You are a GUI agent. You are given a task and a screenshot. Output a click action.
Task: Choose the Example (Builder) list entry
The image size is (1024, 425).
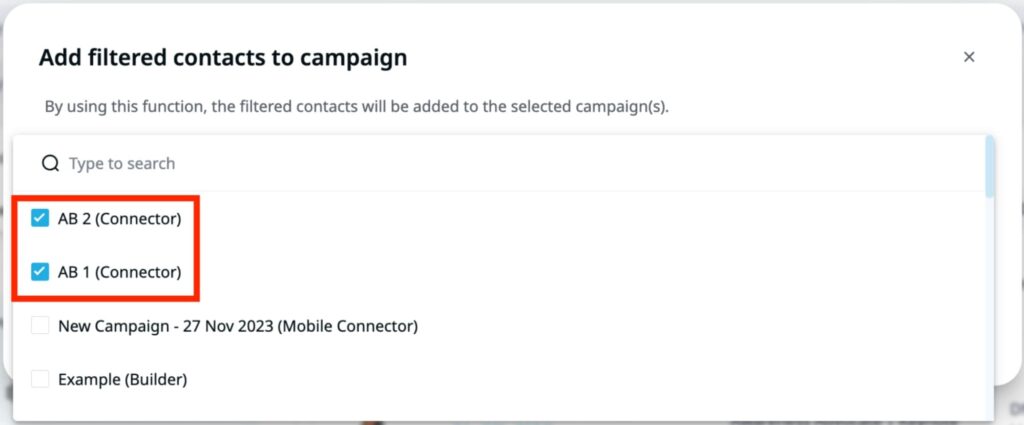click(x=500, y=379)
